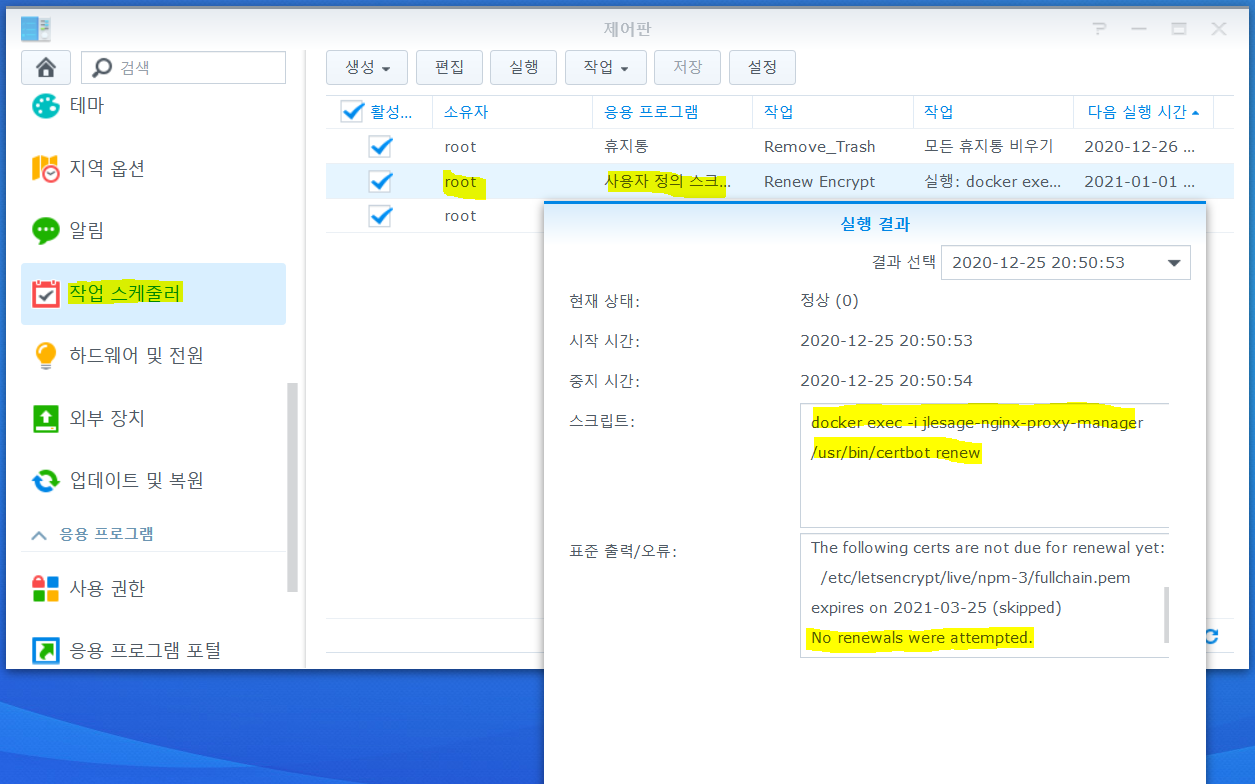
Task: Click the 응용 프로그램 column header
Action: (672, 112)
